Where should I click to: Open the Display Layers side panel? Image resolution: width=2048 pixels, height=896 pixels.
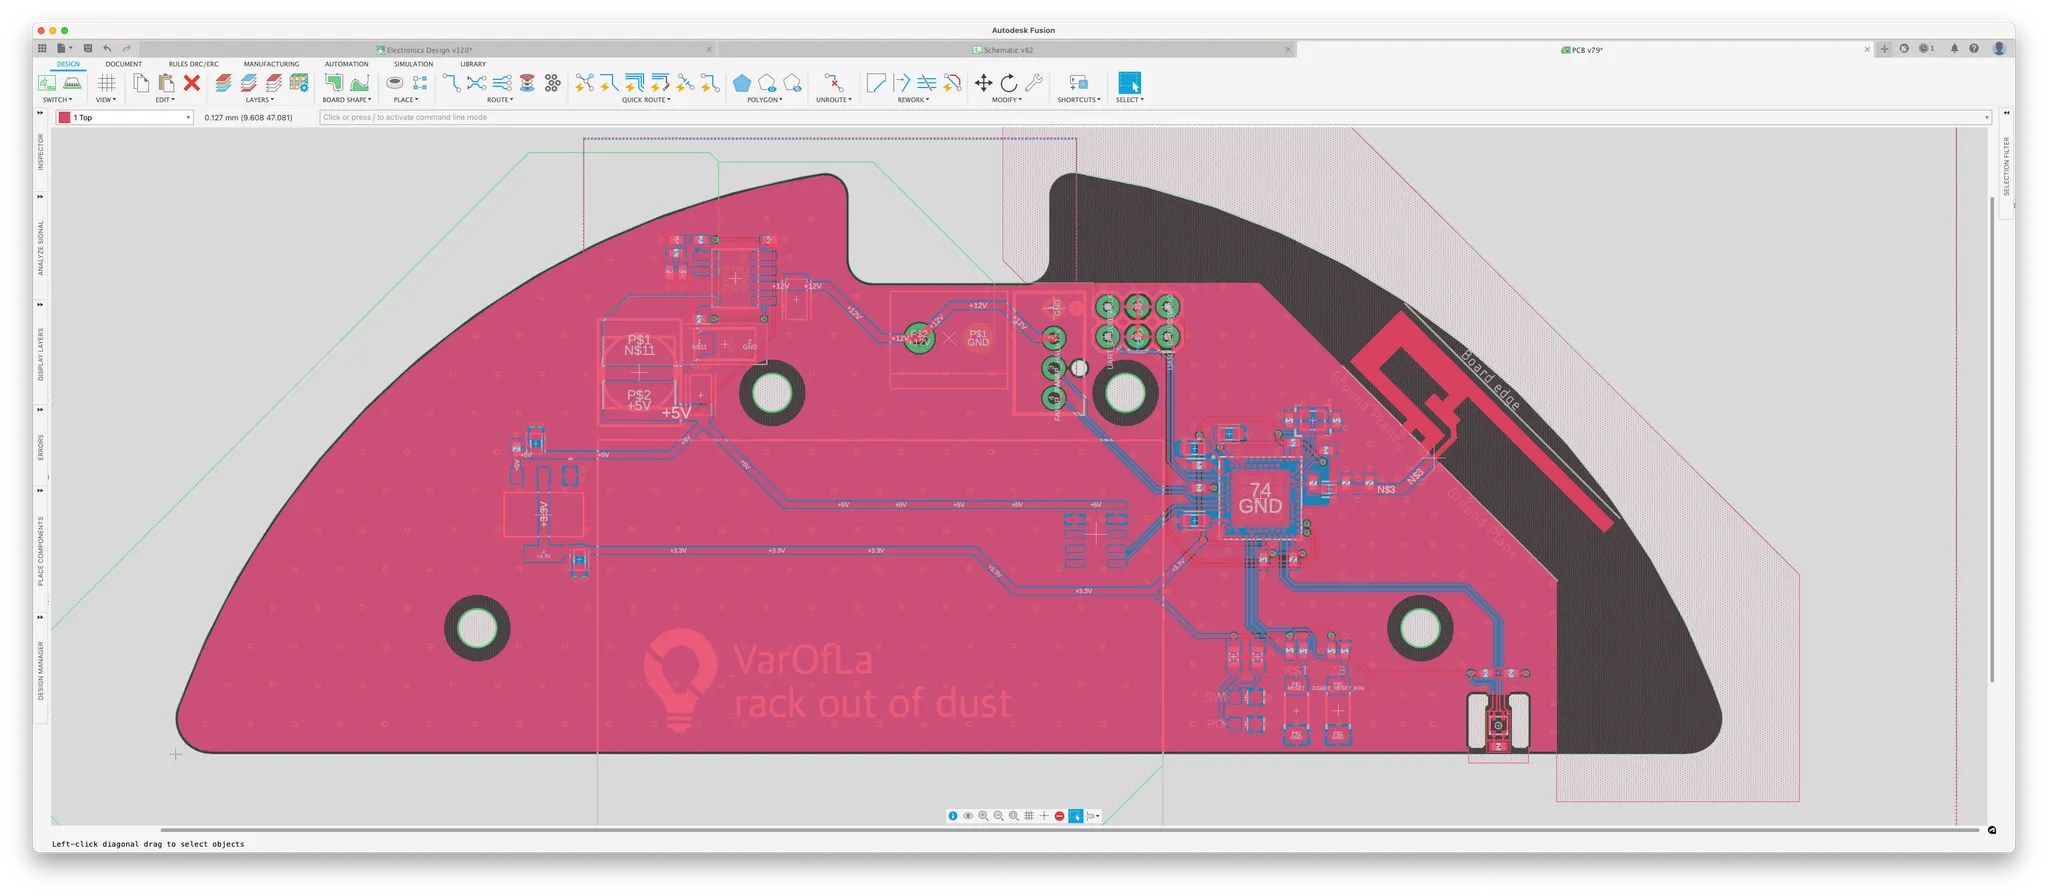tap(41, 354)
